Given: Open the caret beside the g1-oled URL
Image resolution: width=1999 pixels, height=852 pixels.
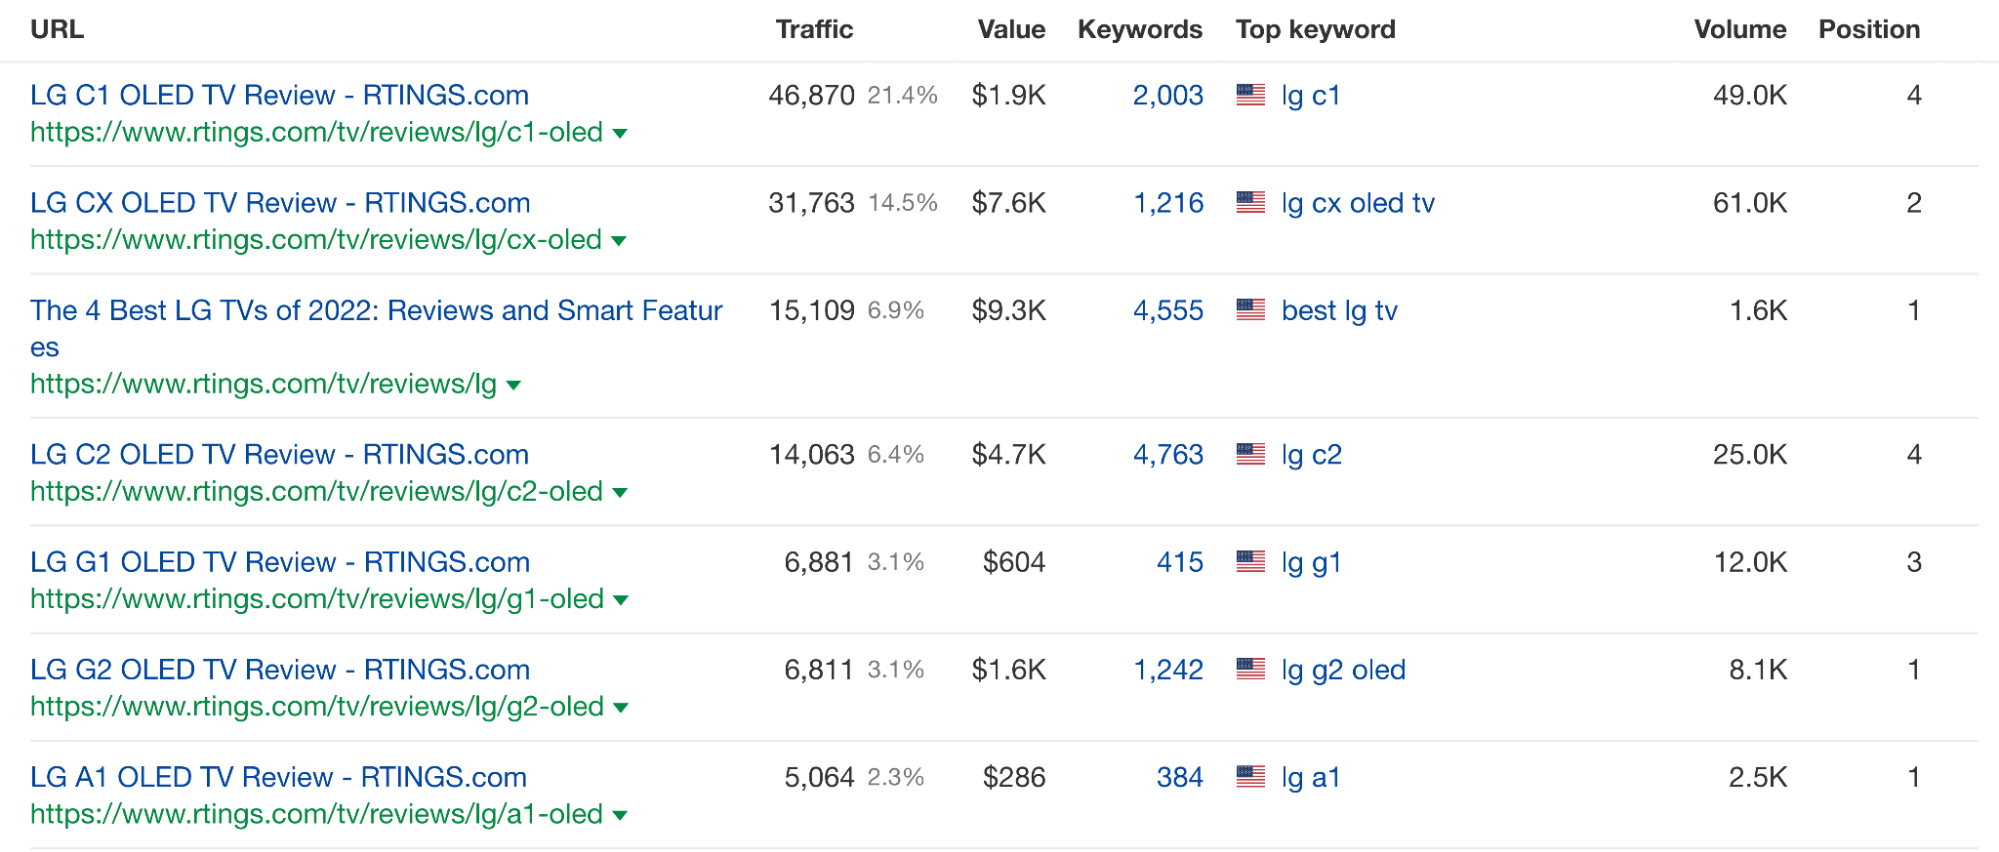Looking at the screenshot, I should pos(621,600).
